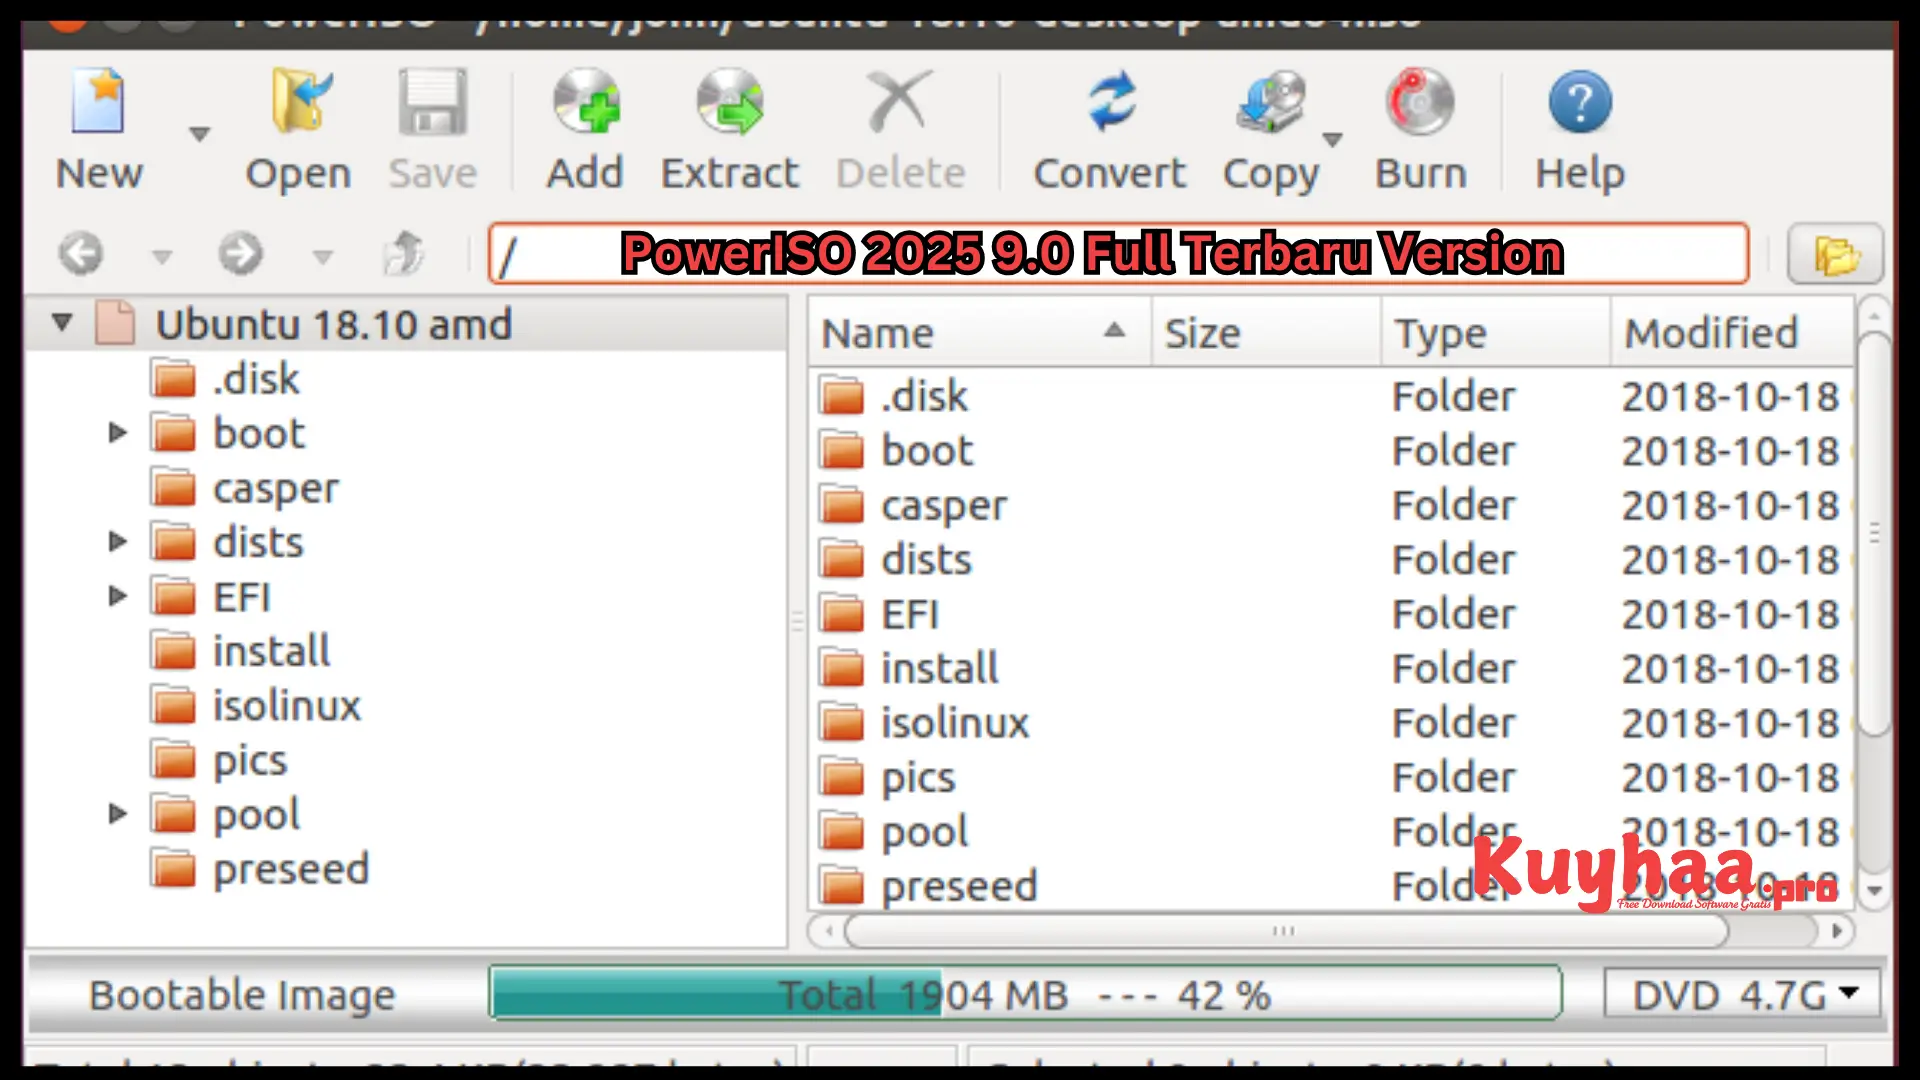Extract files from the ISO
The image size is (1920, 1080).
pyautogui.click(x=729, y=125)
